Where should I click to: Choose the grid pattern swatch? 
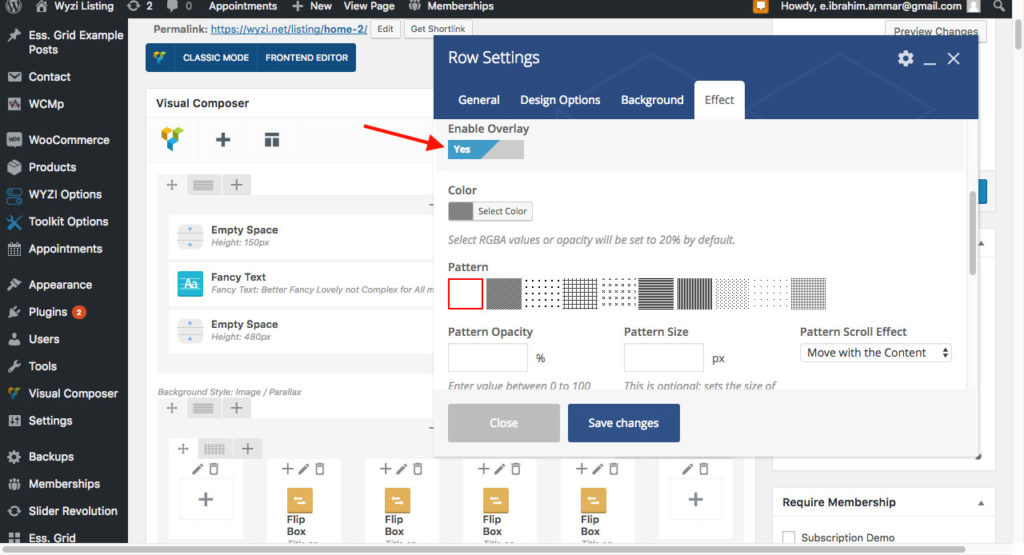tap(580, 294)
